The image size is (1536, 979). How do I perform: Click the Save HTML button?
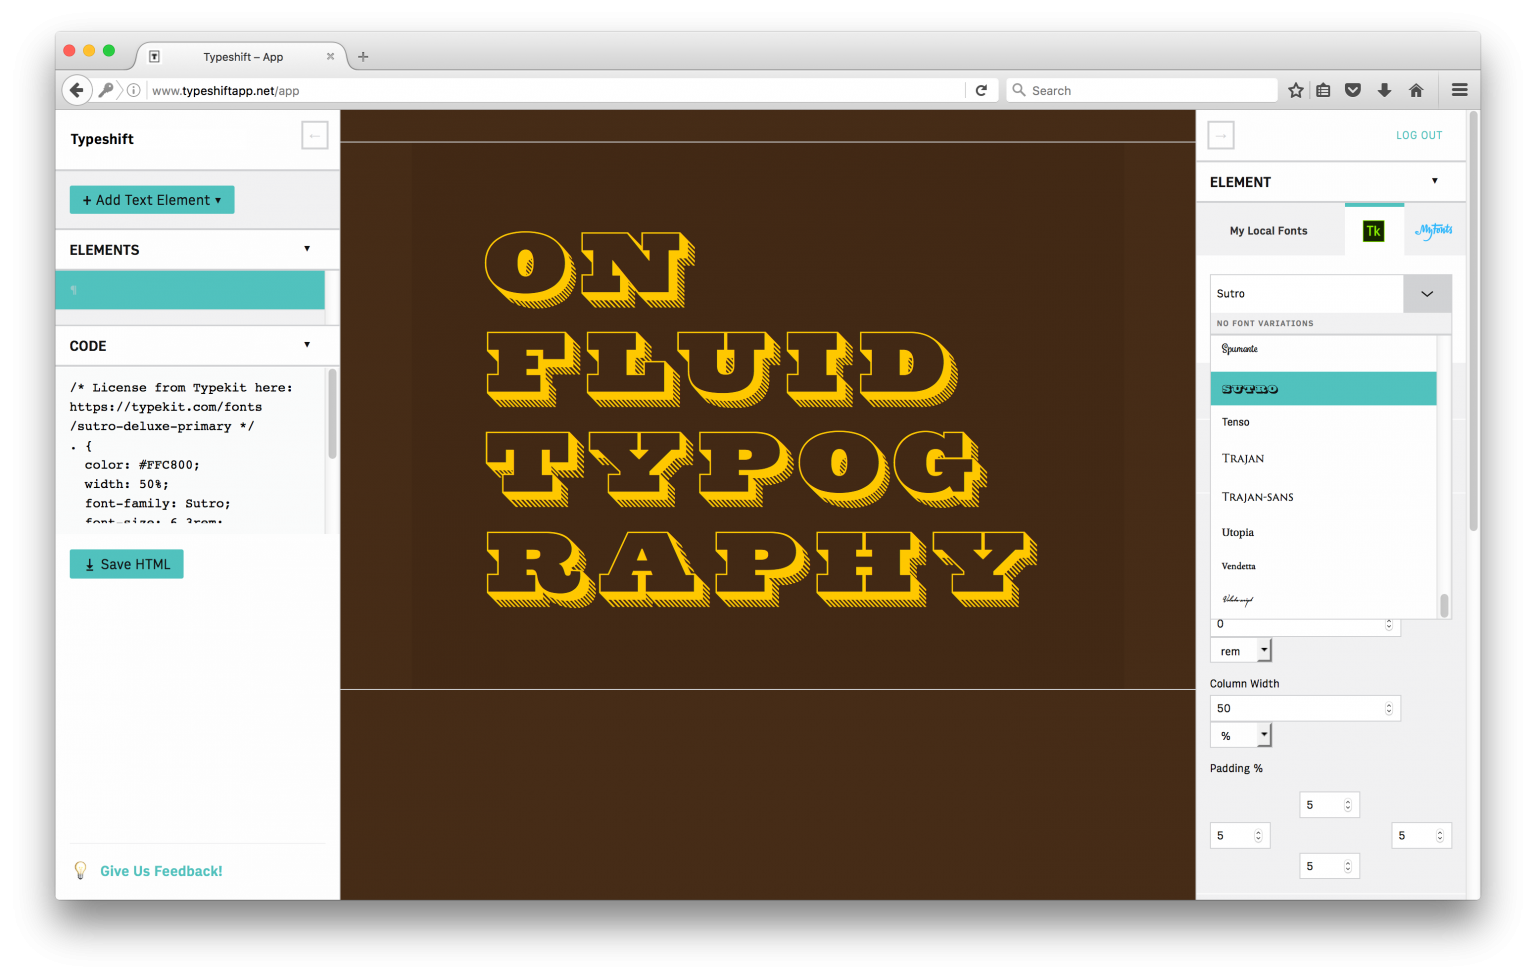(126, 564)
